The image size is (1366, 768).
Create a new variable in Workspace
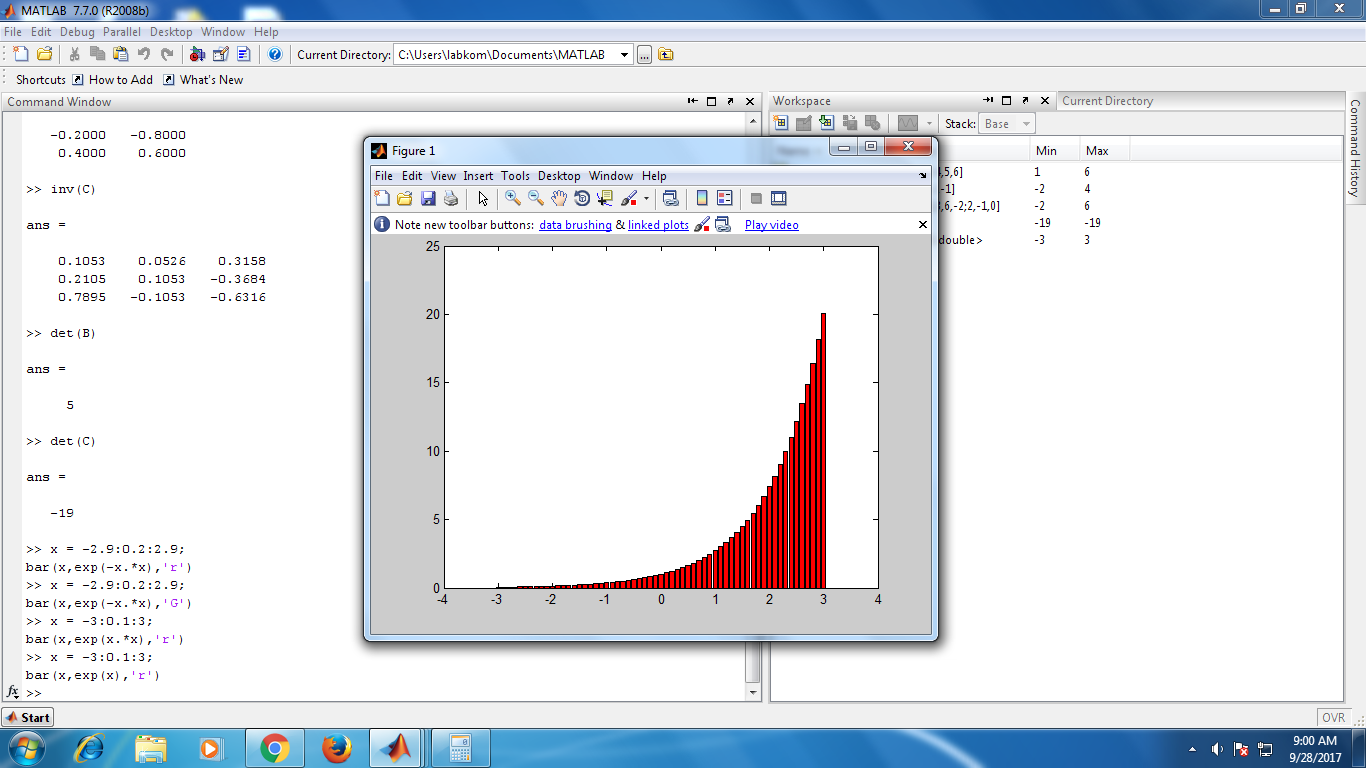781,123
